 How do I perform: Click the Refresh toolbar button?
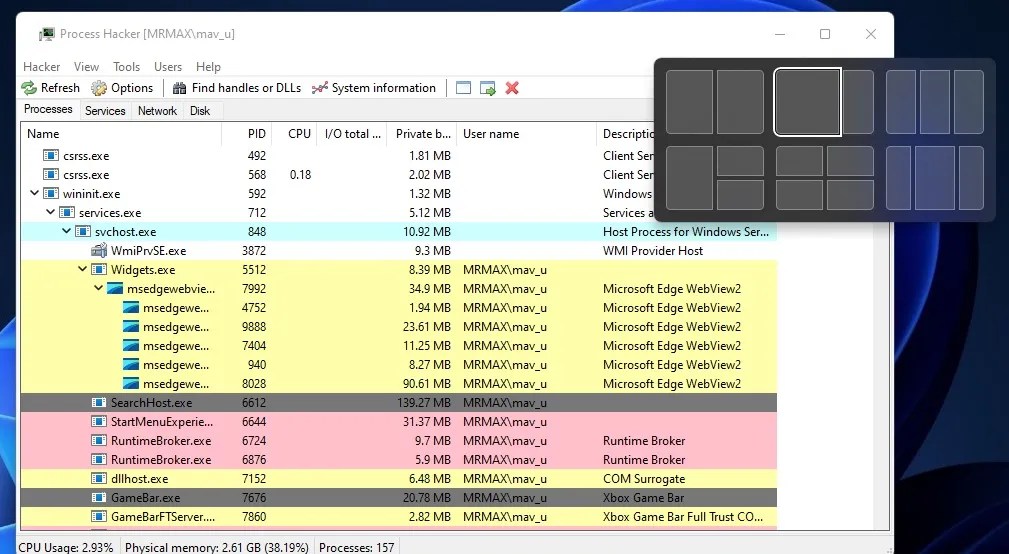(x=50, y=88)
